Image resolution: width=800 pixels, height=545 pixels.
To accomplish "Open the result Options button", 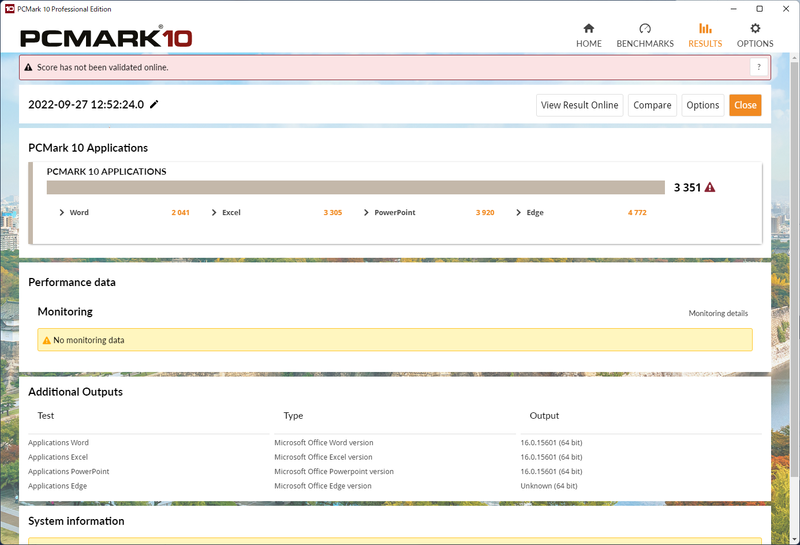I will (703, 105).
